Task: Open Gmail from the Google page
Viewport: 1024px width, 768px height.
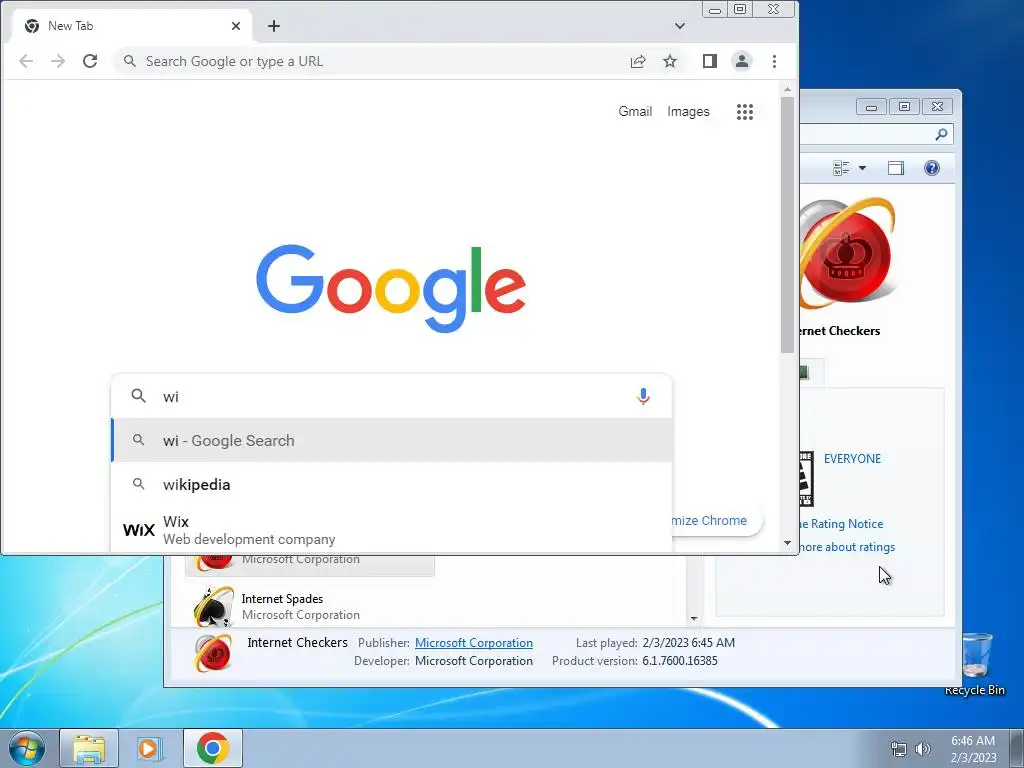Action: coord(635,112)
